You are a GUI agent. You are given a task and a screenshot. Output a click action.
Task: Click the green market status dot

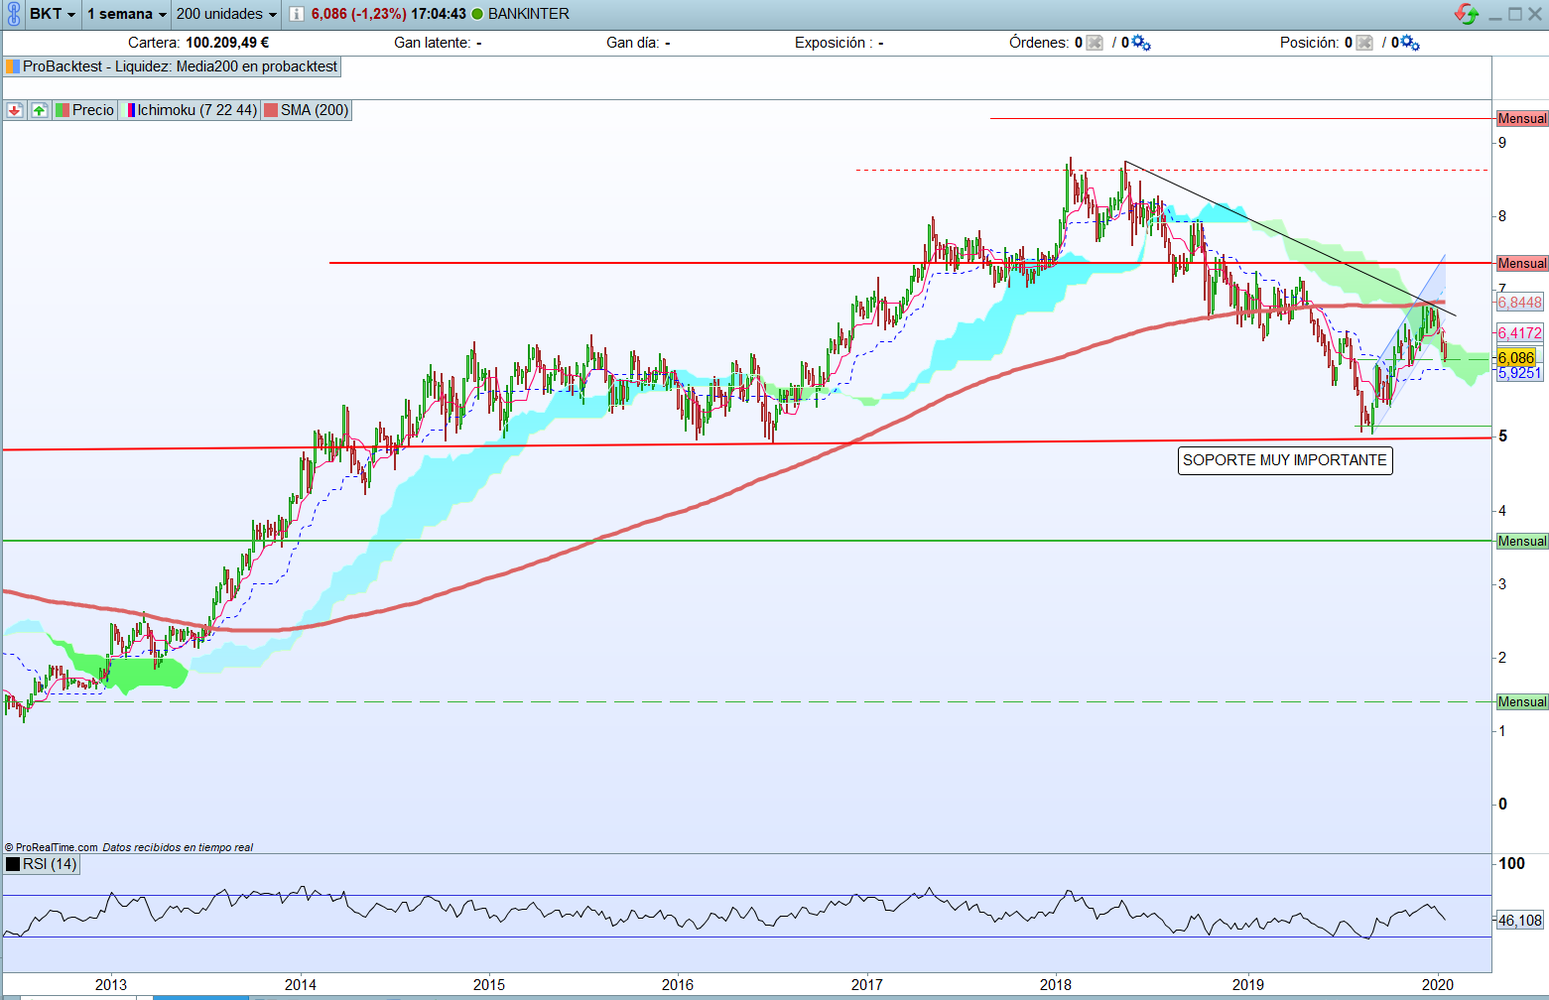(x=477, y=14)
